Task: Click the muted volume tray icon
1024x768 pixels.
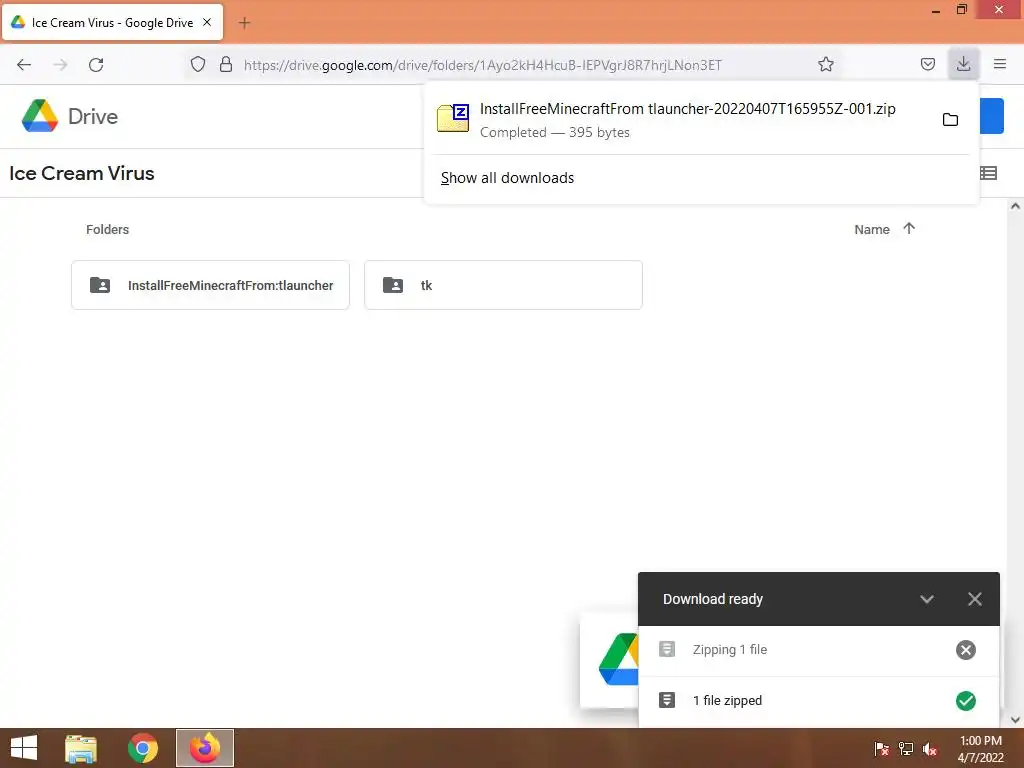Action: pyautogui.click(x=930, y=749)
